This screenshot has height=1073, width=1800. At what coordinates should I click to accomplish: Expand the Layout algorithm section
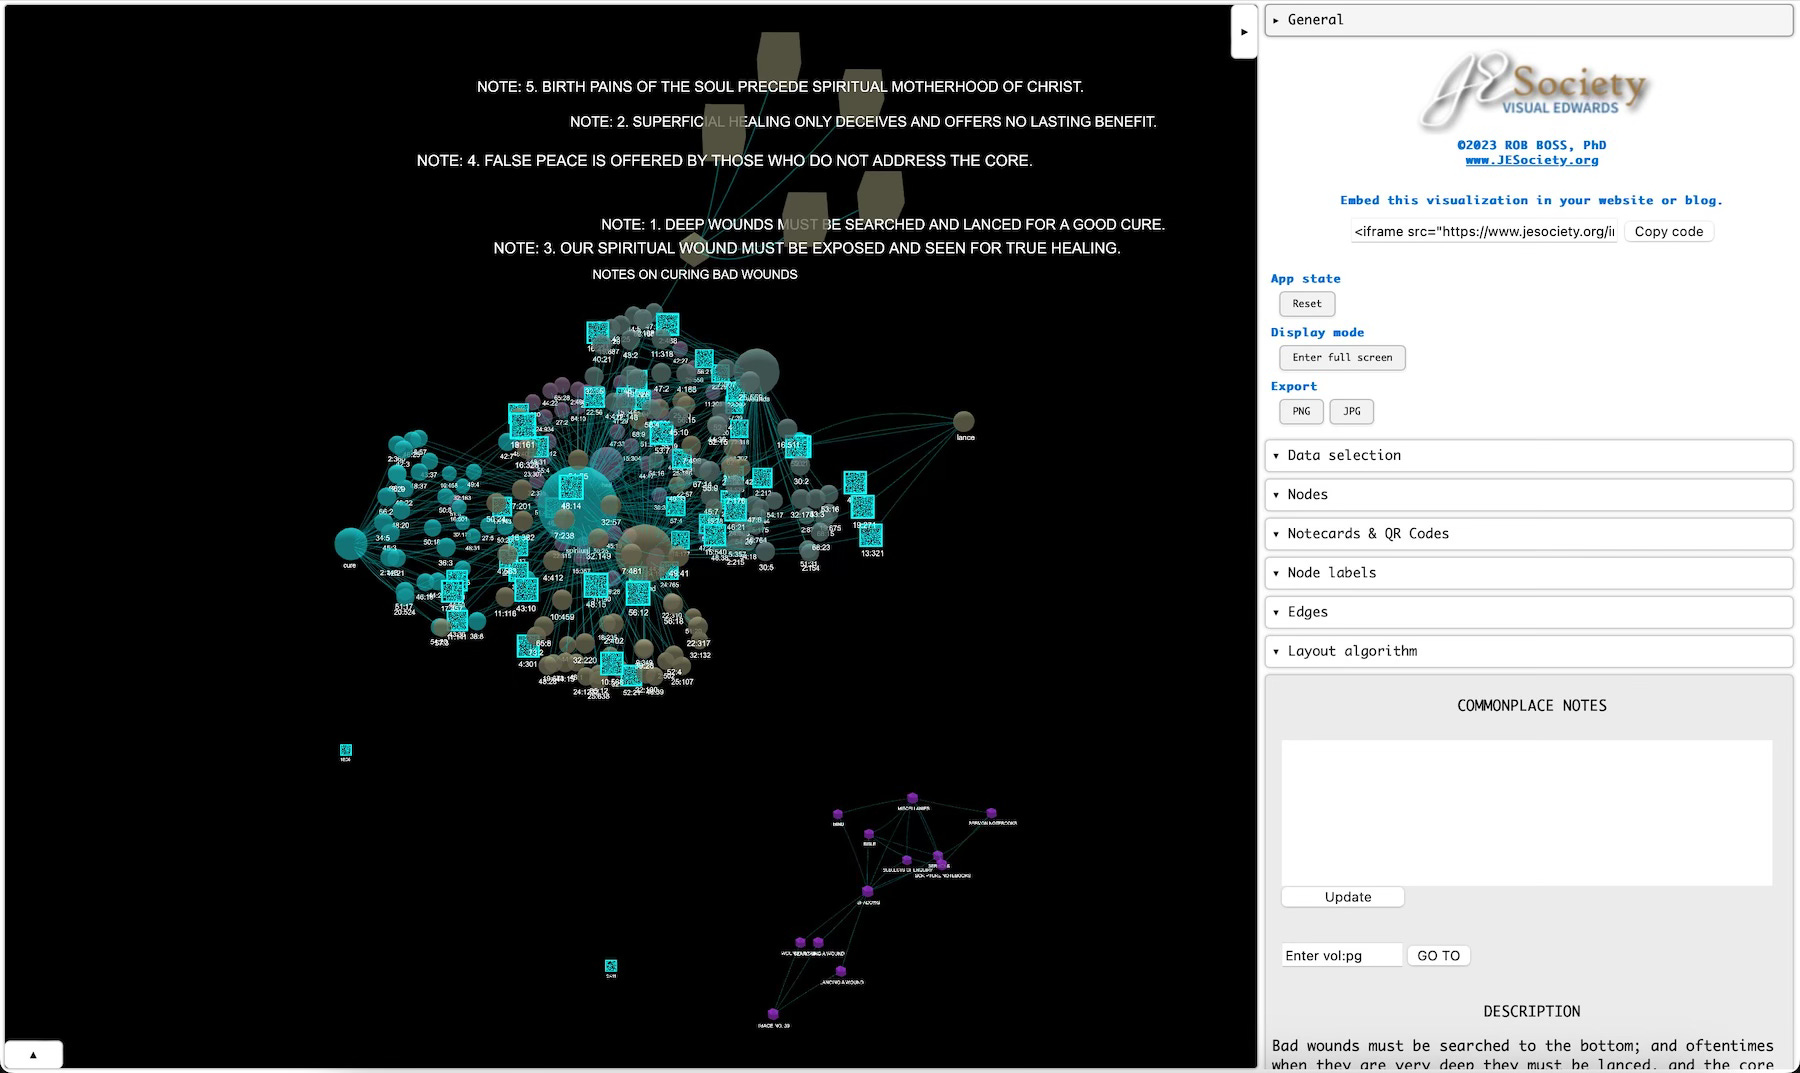(1528, 650)
